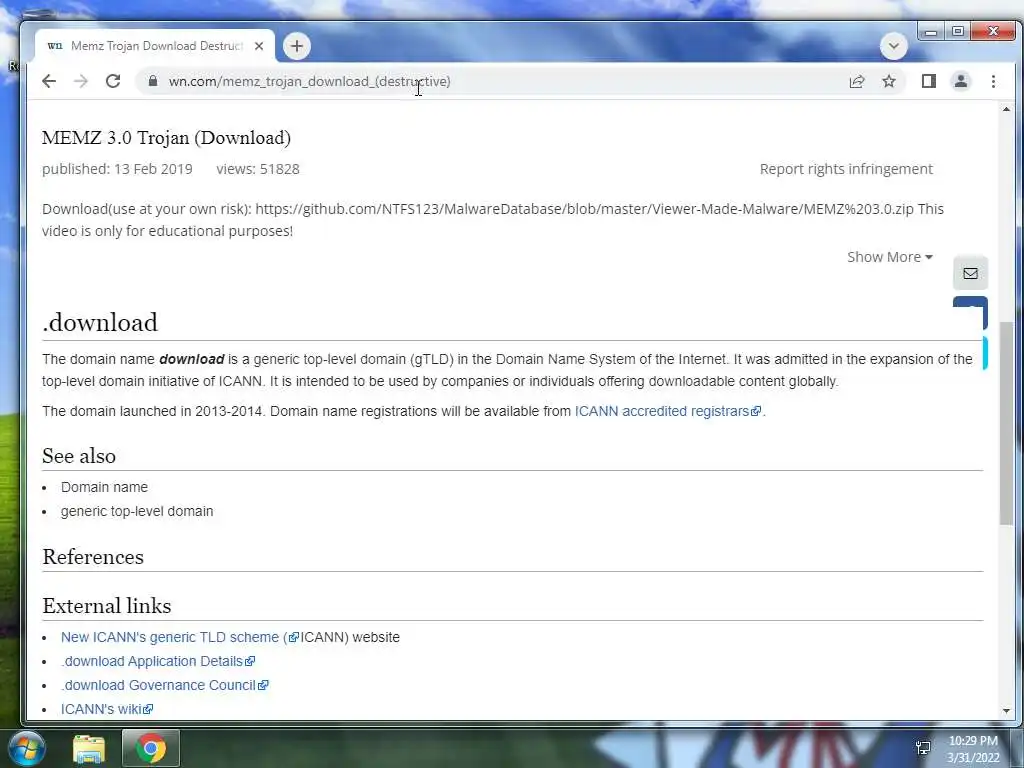Click Report rights infringement

(846, 168)
